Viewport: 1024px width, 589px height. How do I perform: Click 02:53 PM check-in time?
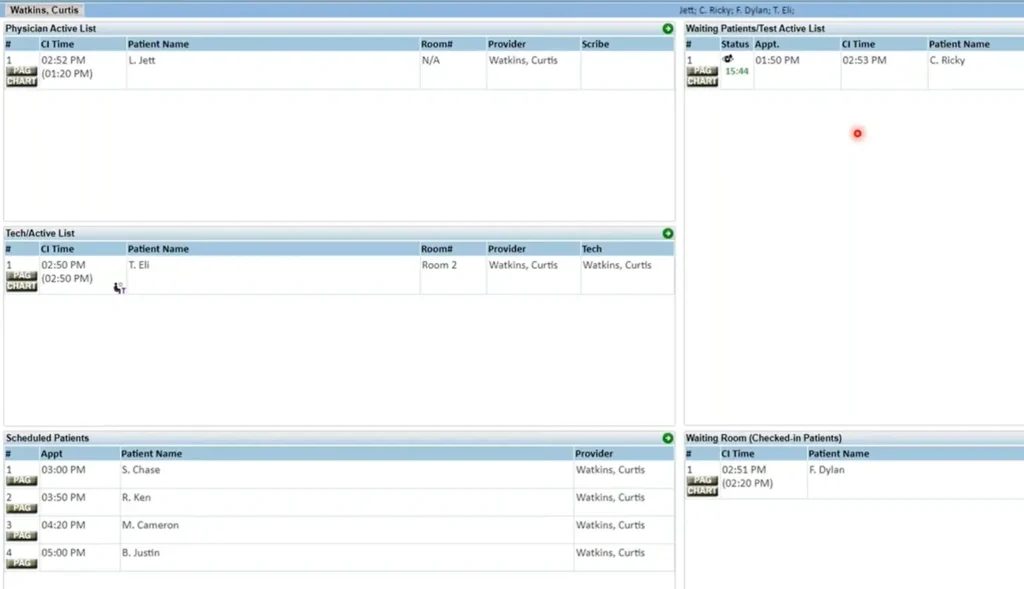pyautogui.click(x=864, y=60)
